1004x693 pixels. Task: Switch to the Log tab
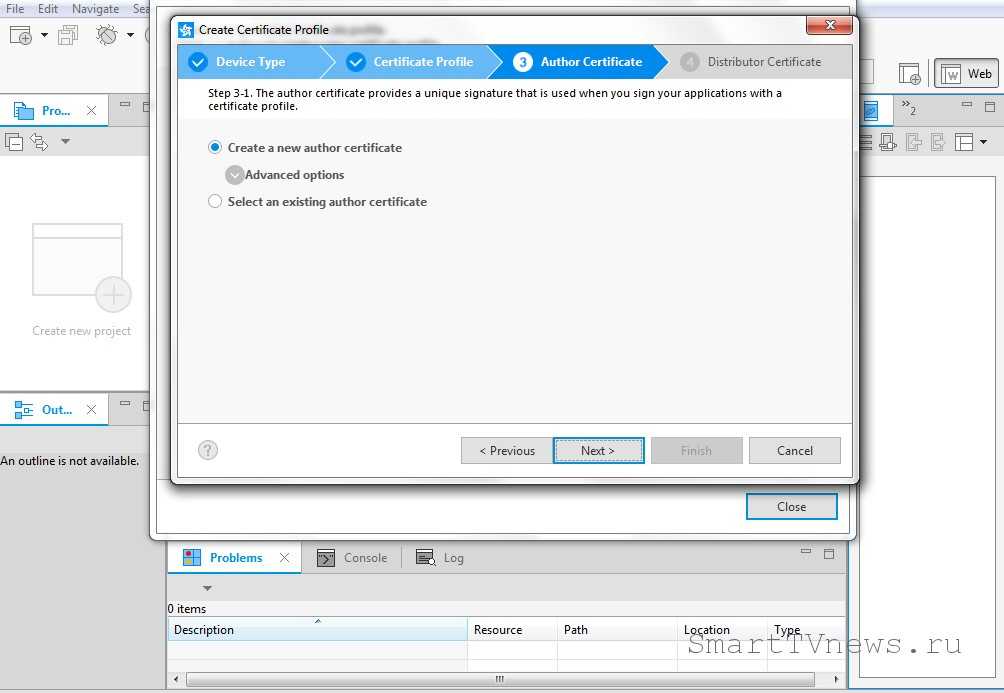441,558
